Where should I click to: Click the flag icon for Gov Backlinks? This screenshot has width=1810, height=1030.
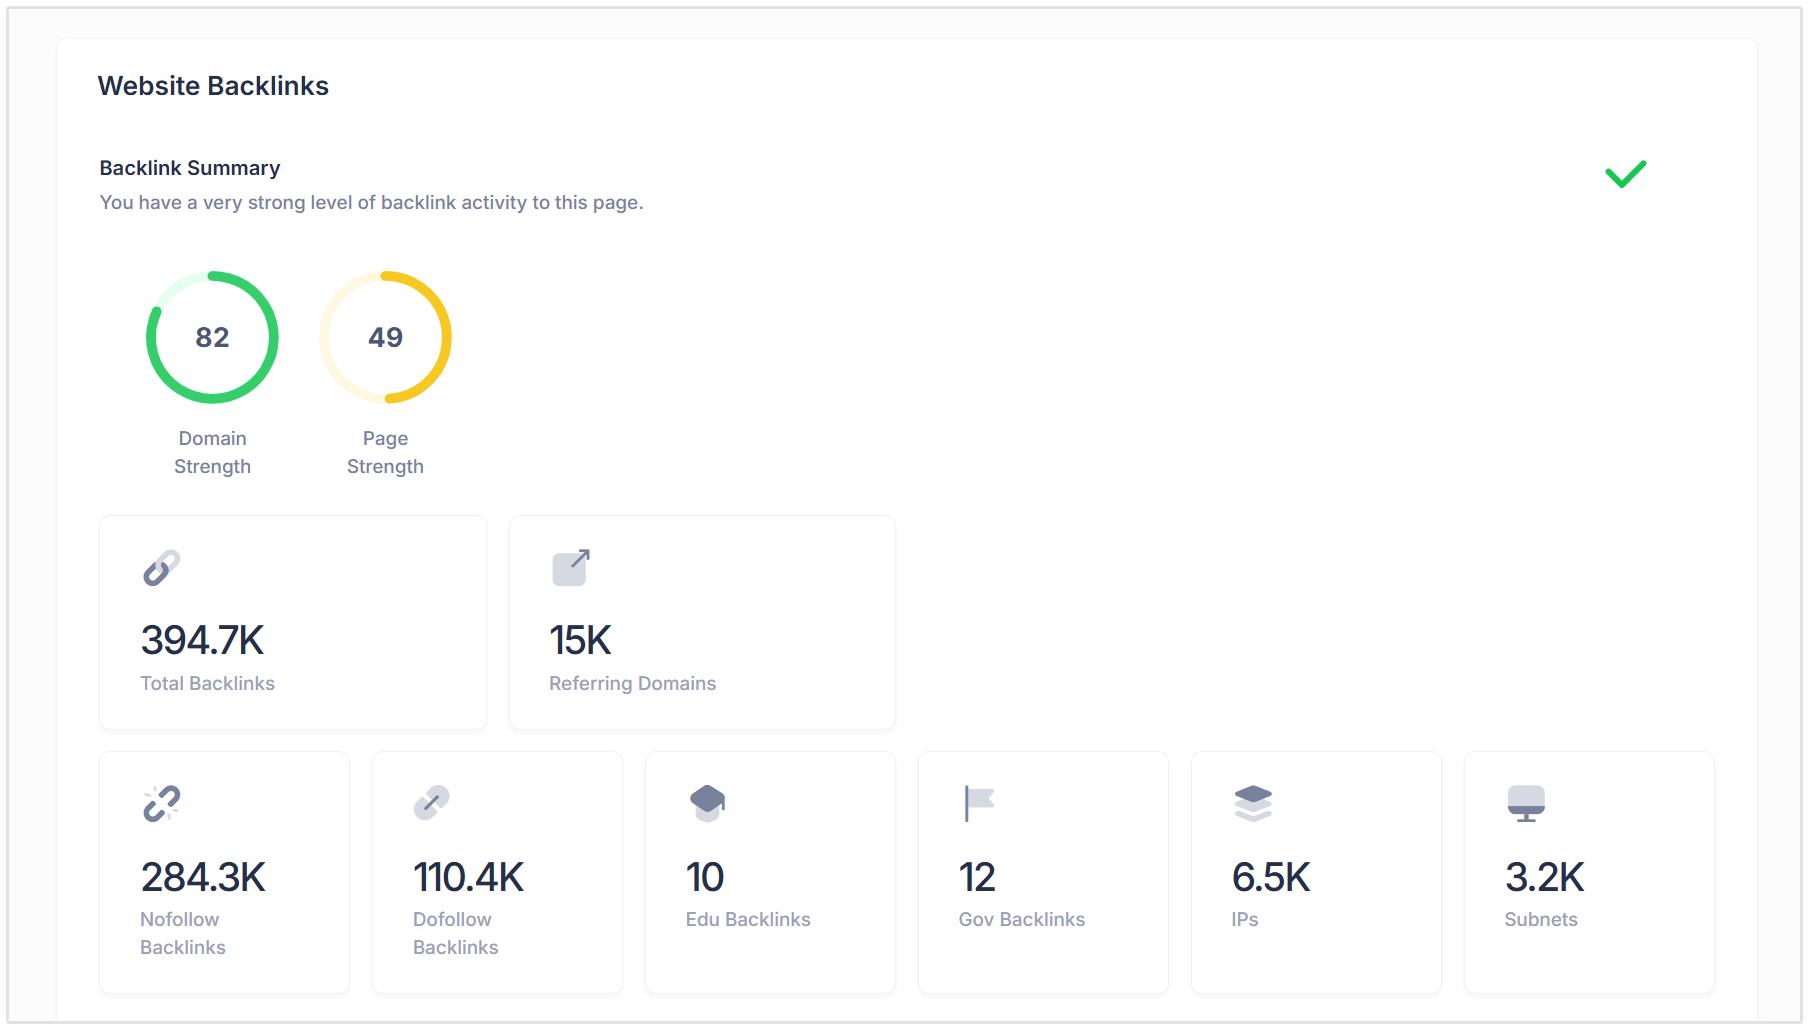pyautogui.click(x=979, y=803)
